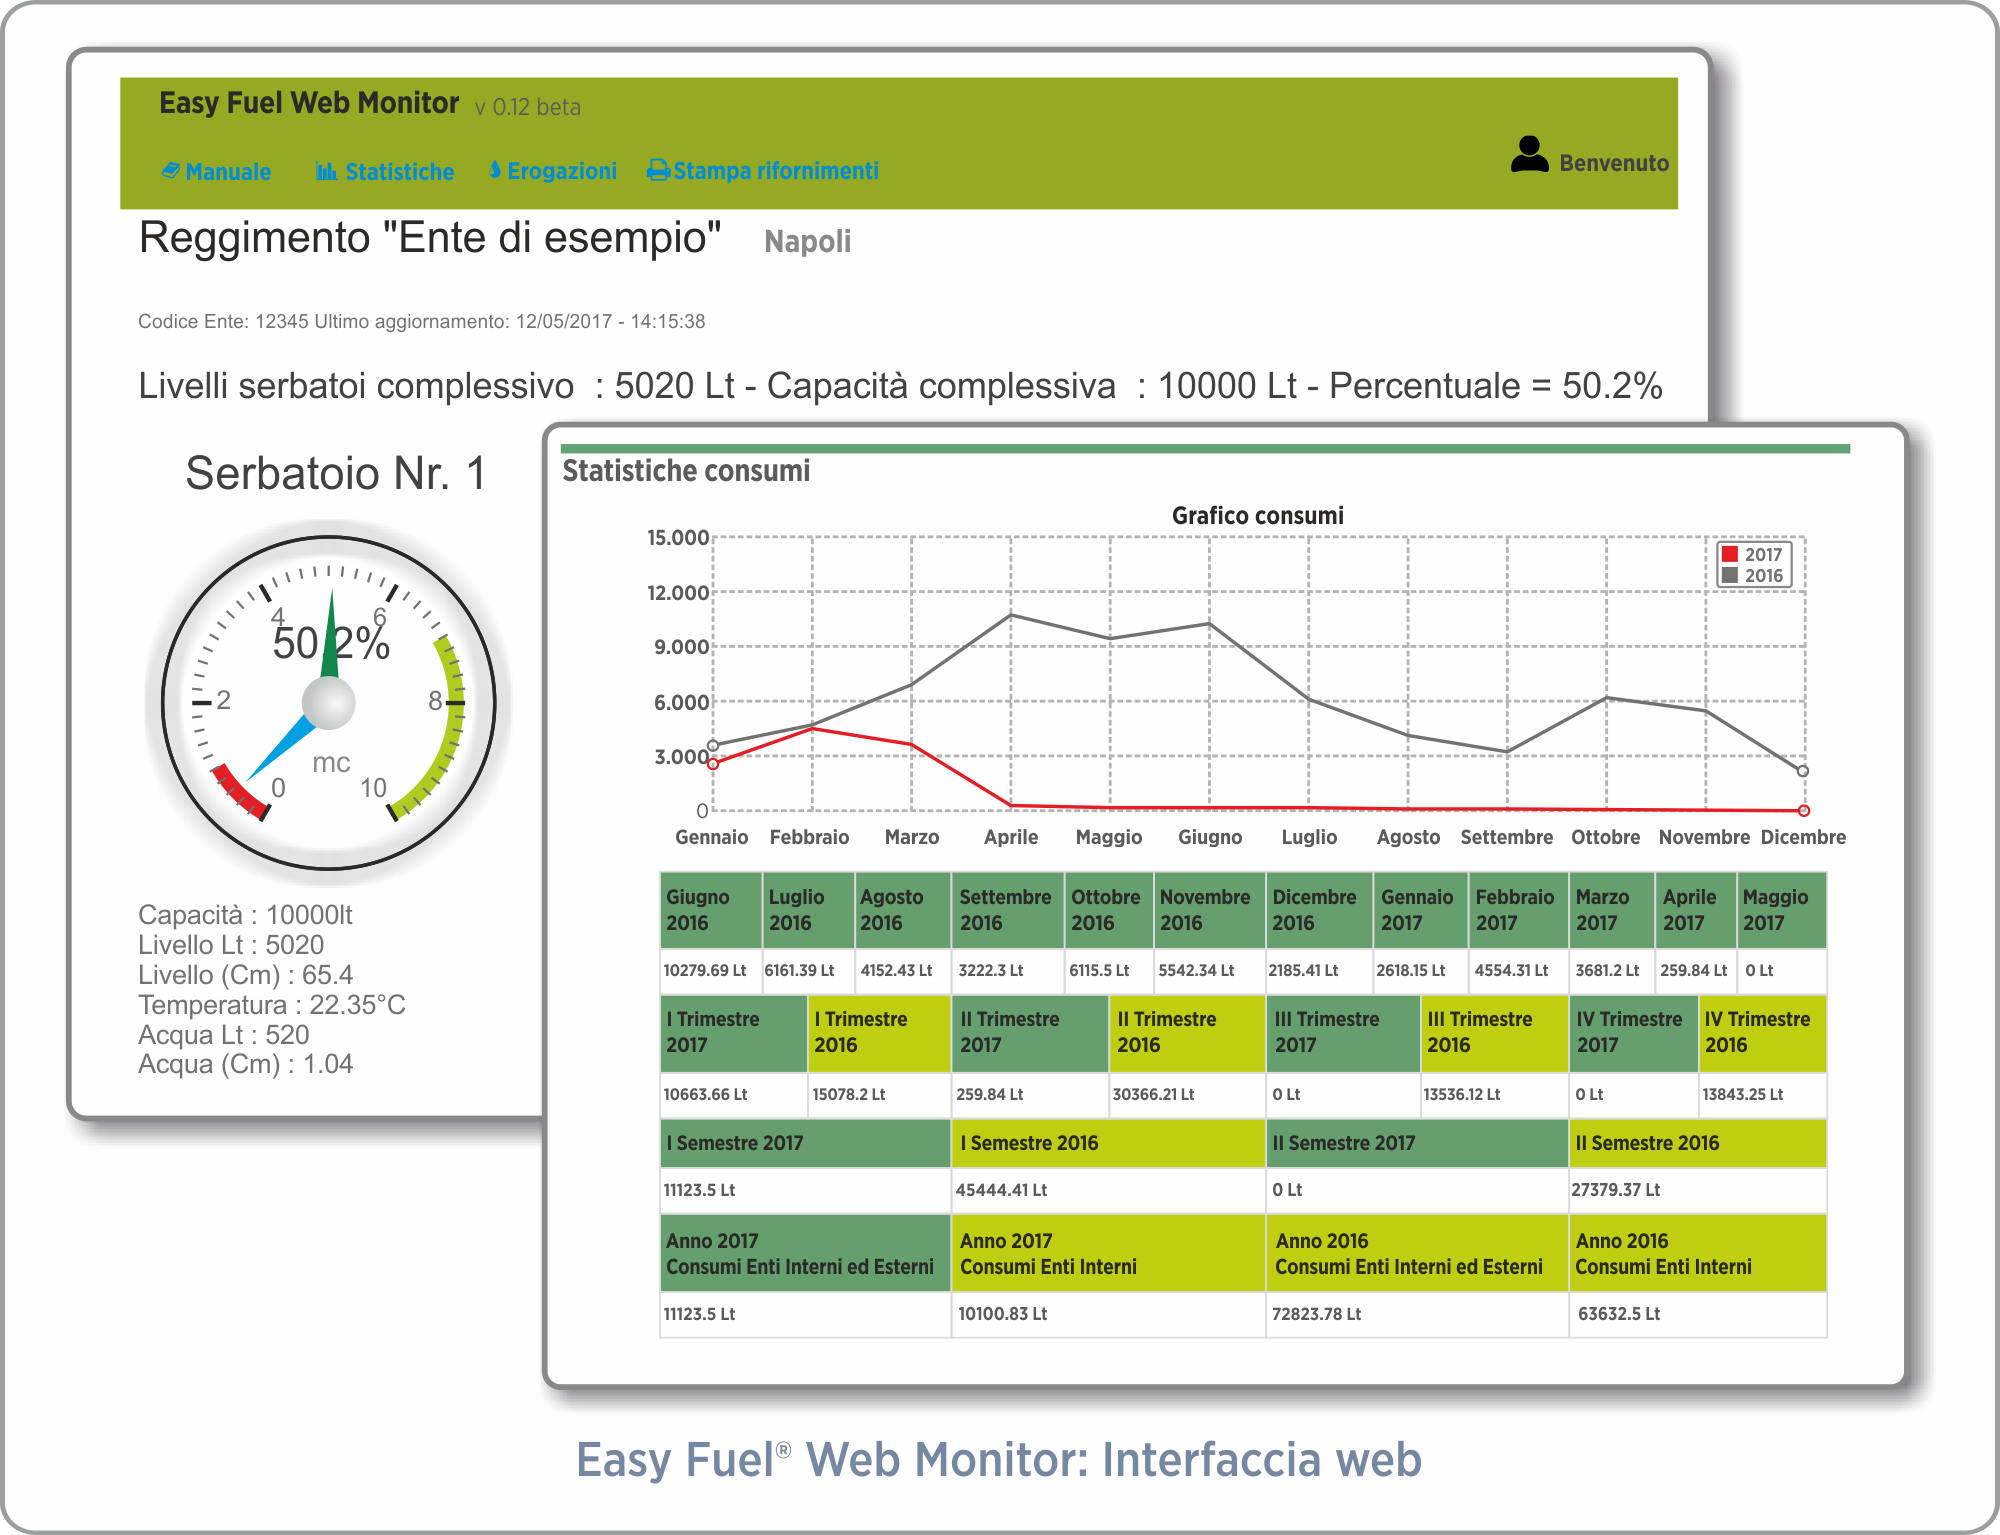The height and width of the screenshot is (1535, 2000).
Task: Click the 45444.41 Lt cell
Action: point(1108,1190)
